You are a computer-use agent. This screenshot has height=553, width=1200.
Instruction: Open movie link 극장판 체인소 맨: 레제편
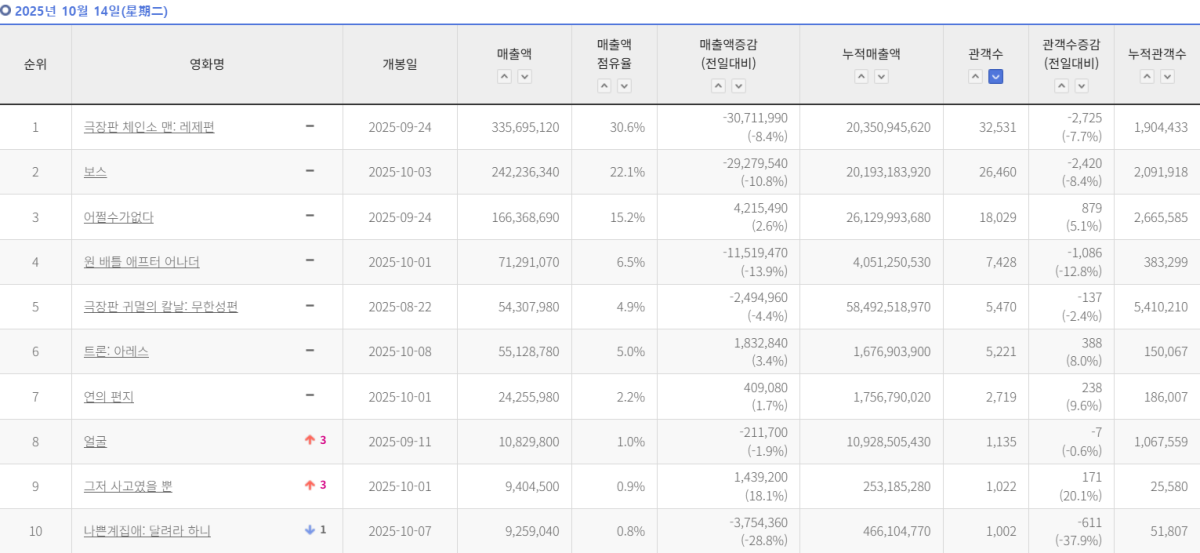[x=149, y=127]
